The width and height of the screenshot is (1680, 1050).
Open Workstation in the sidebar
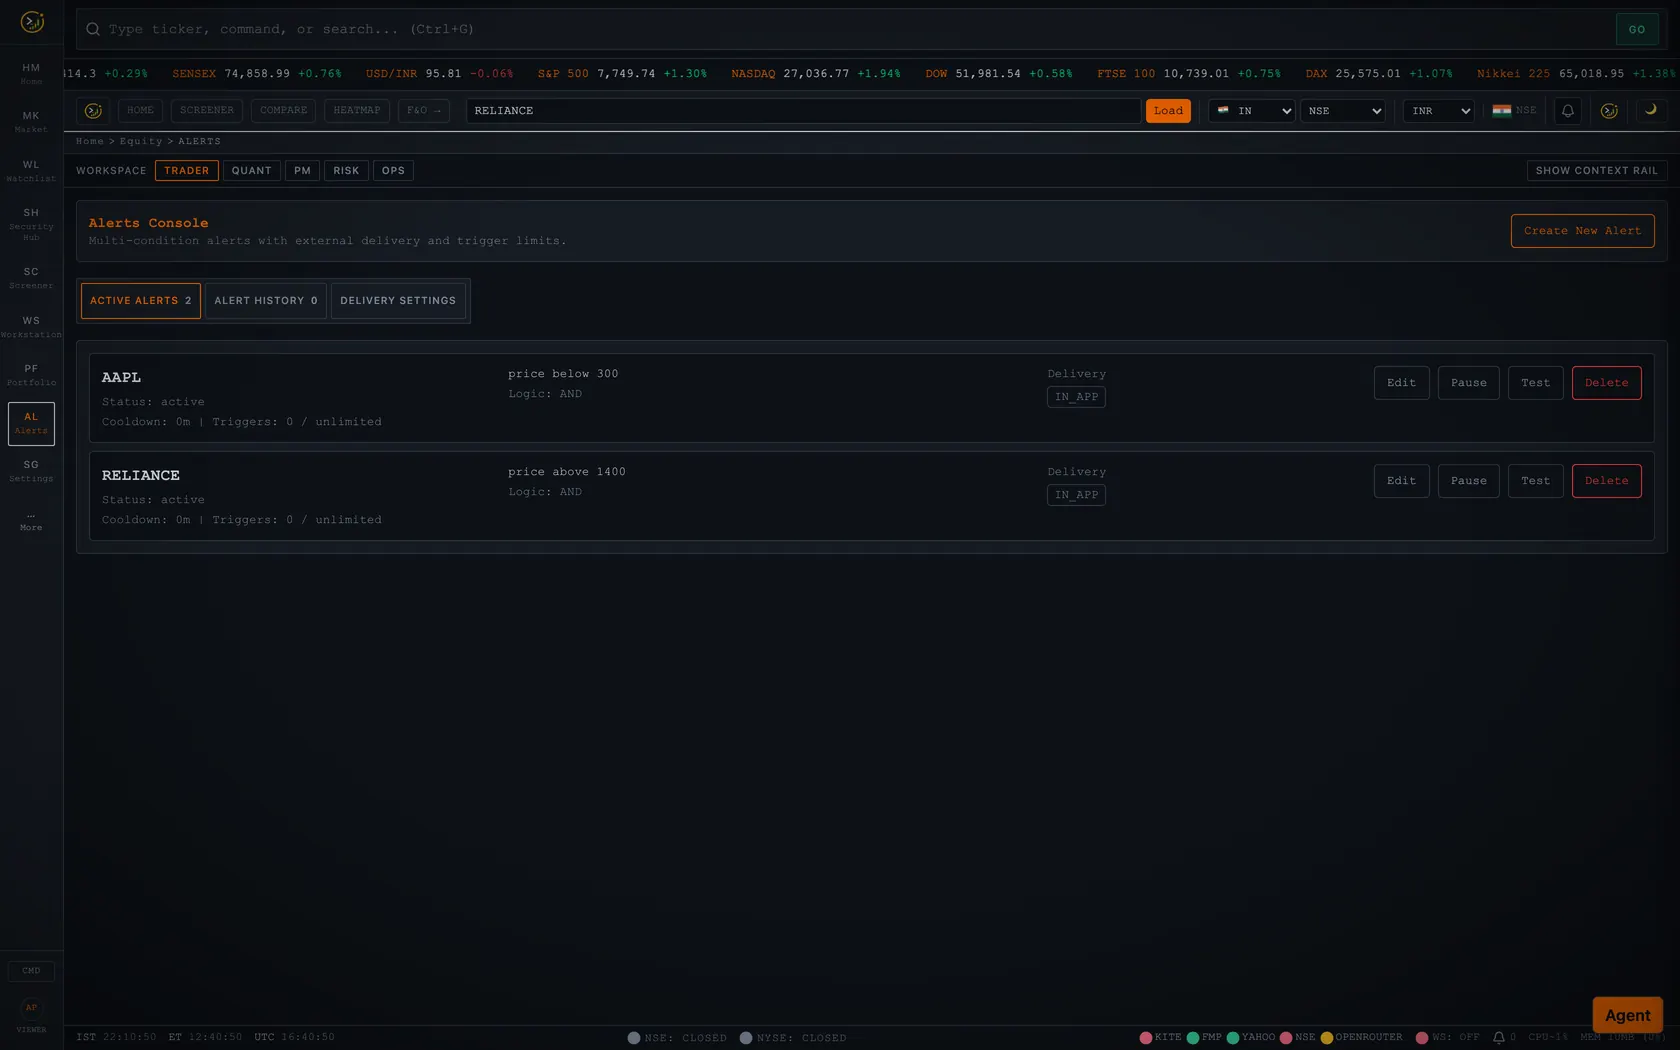(x=31, y=327)
